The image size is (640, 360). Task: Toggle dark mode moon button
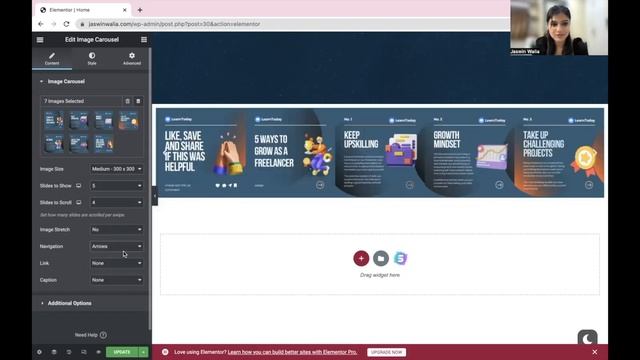click(587, 338)
